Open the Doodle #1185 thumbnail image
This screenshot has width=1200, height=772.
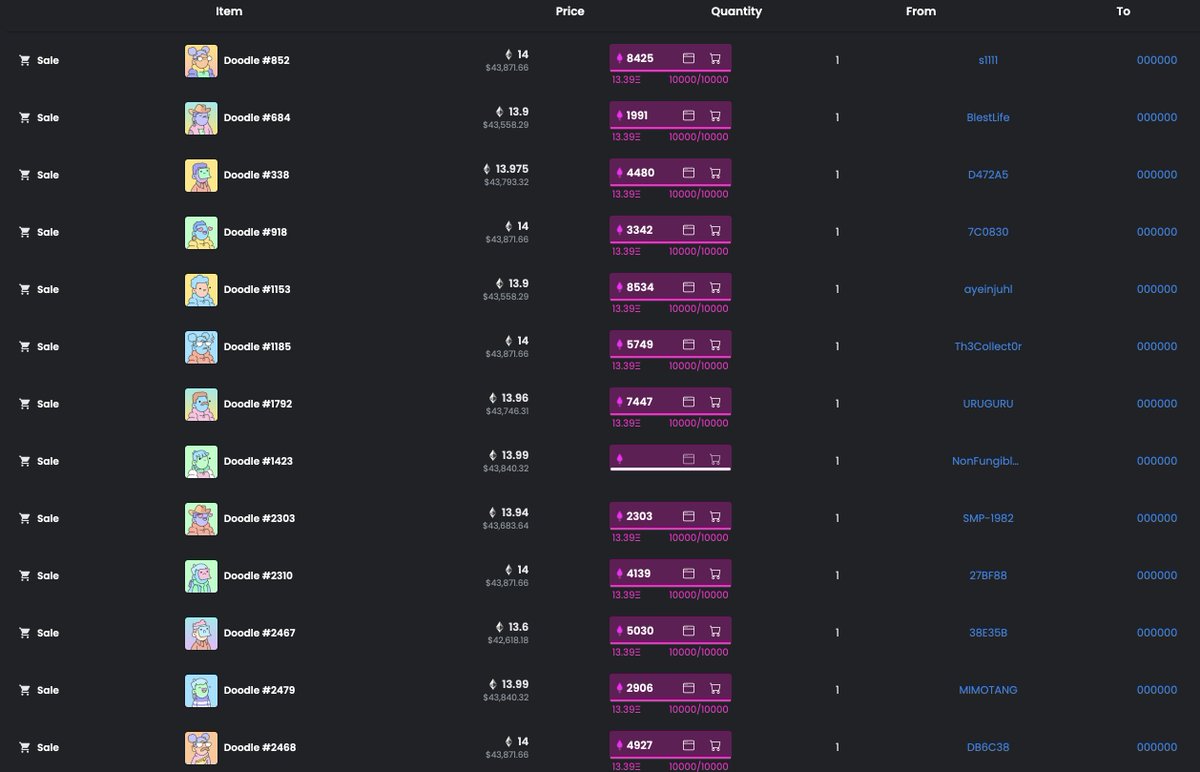coord(201,347)
